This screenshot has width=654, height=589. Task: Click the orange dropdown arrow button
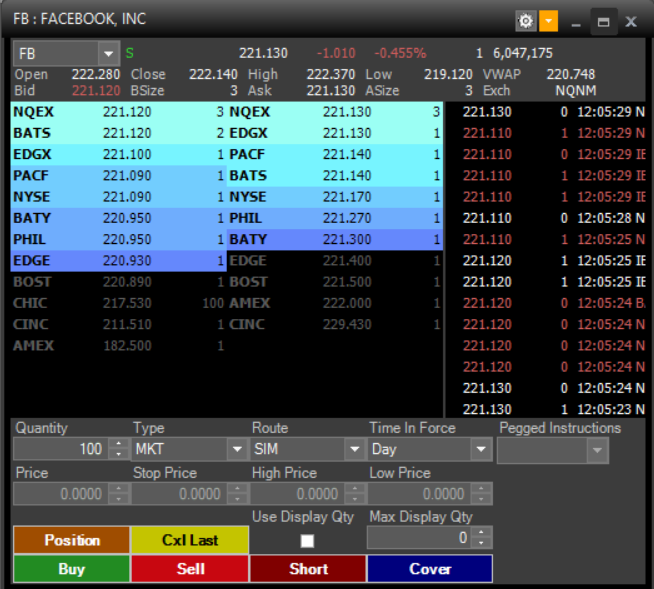548,21
